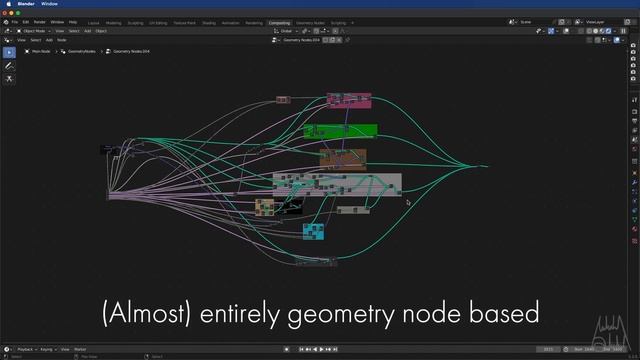
Task: Switch to the UV Editing workspace tab
Action: coord(158,23)
